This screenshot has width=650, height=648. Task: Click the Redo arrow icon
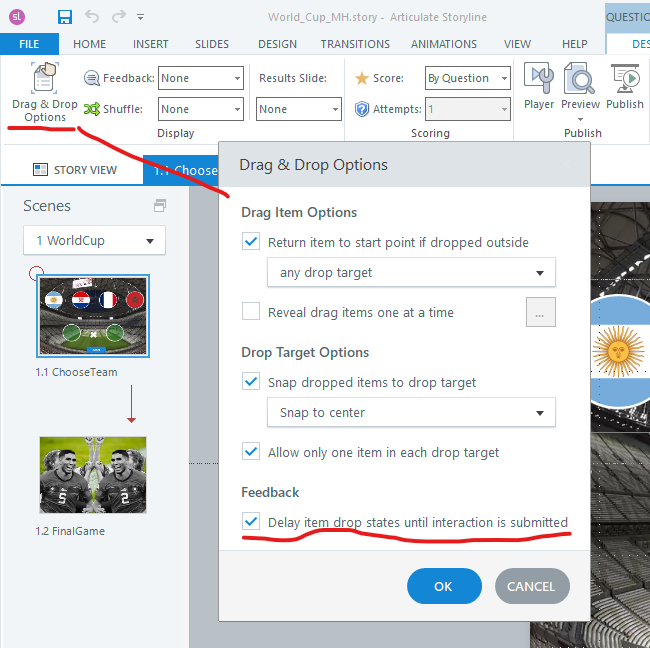tap(120, 17)
